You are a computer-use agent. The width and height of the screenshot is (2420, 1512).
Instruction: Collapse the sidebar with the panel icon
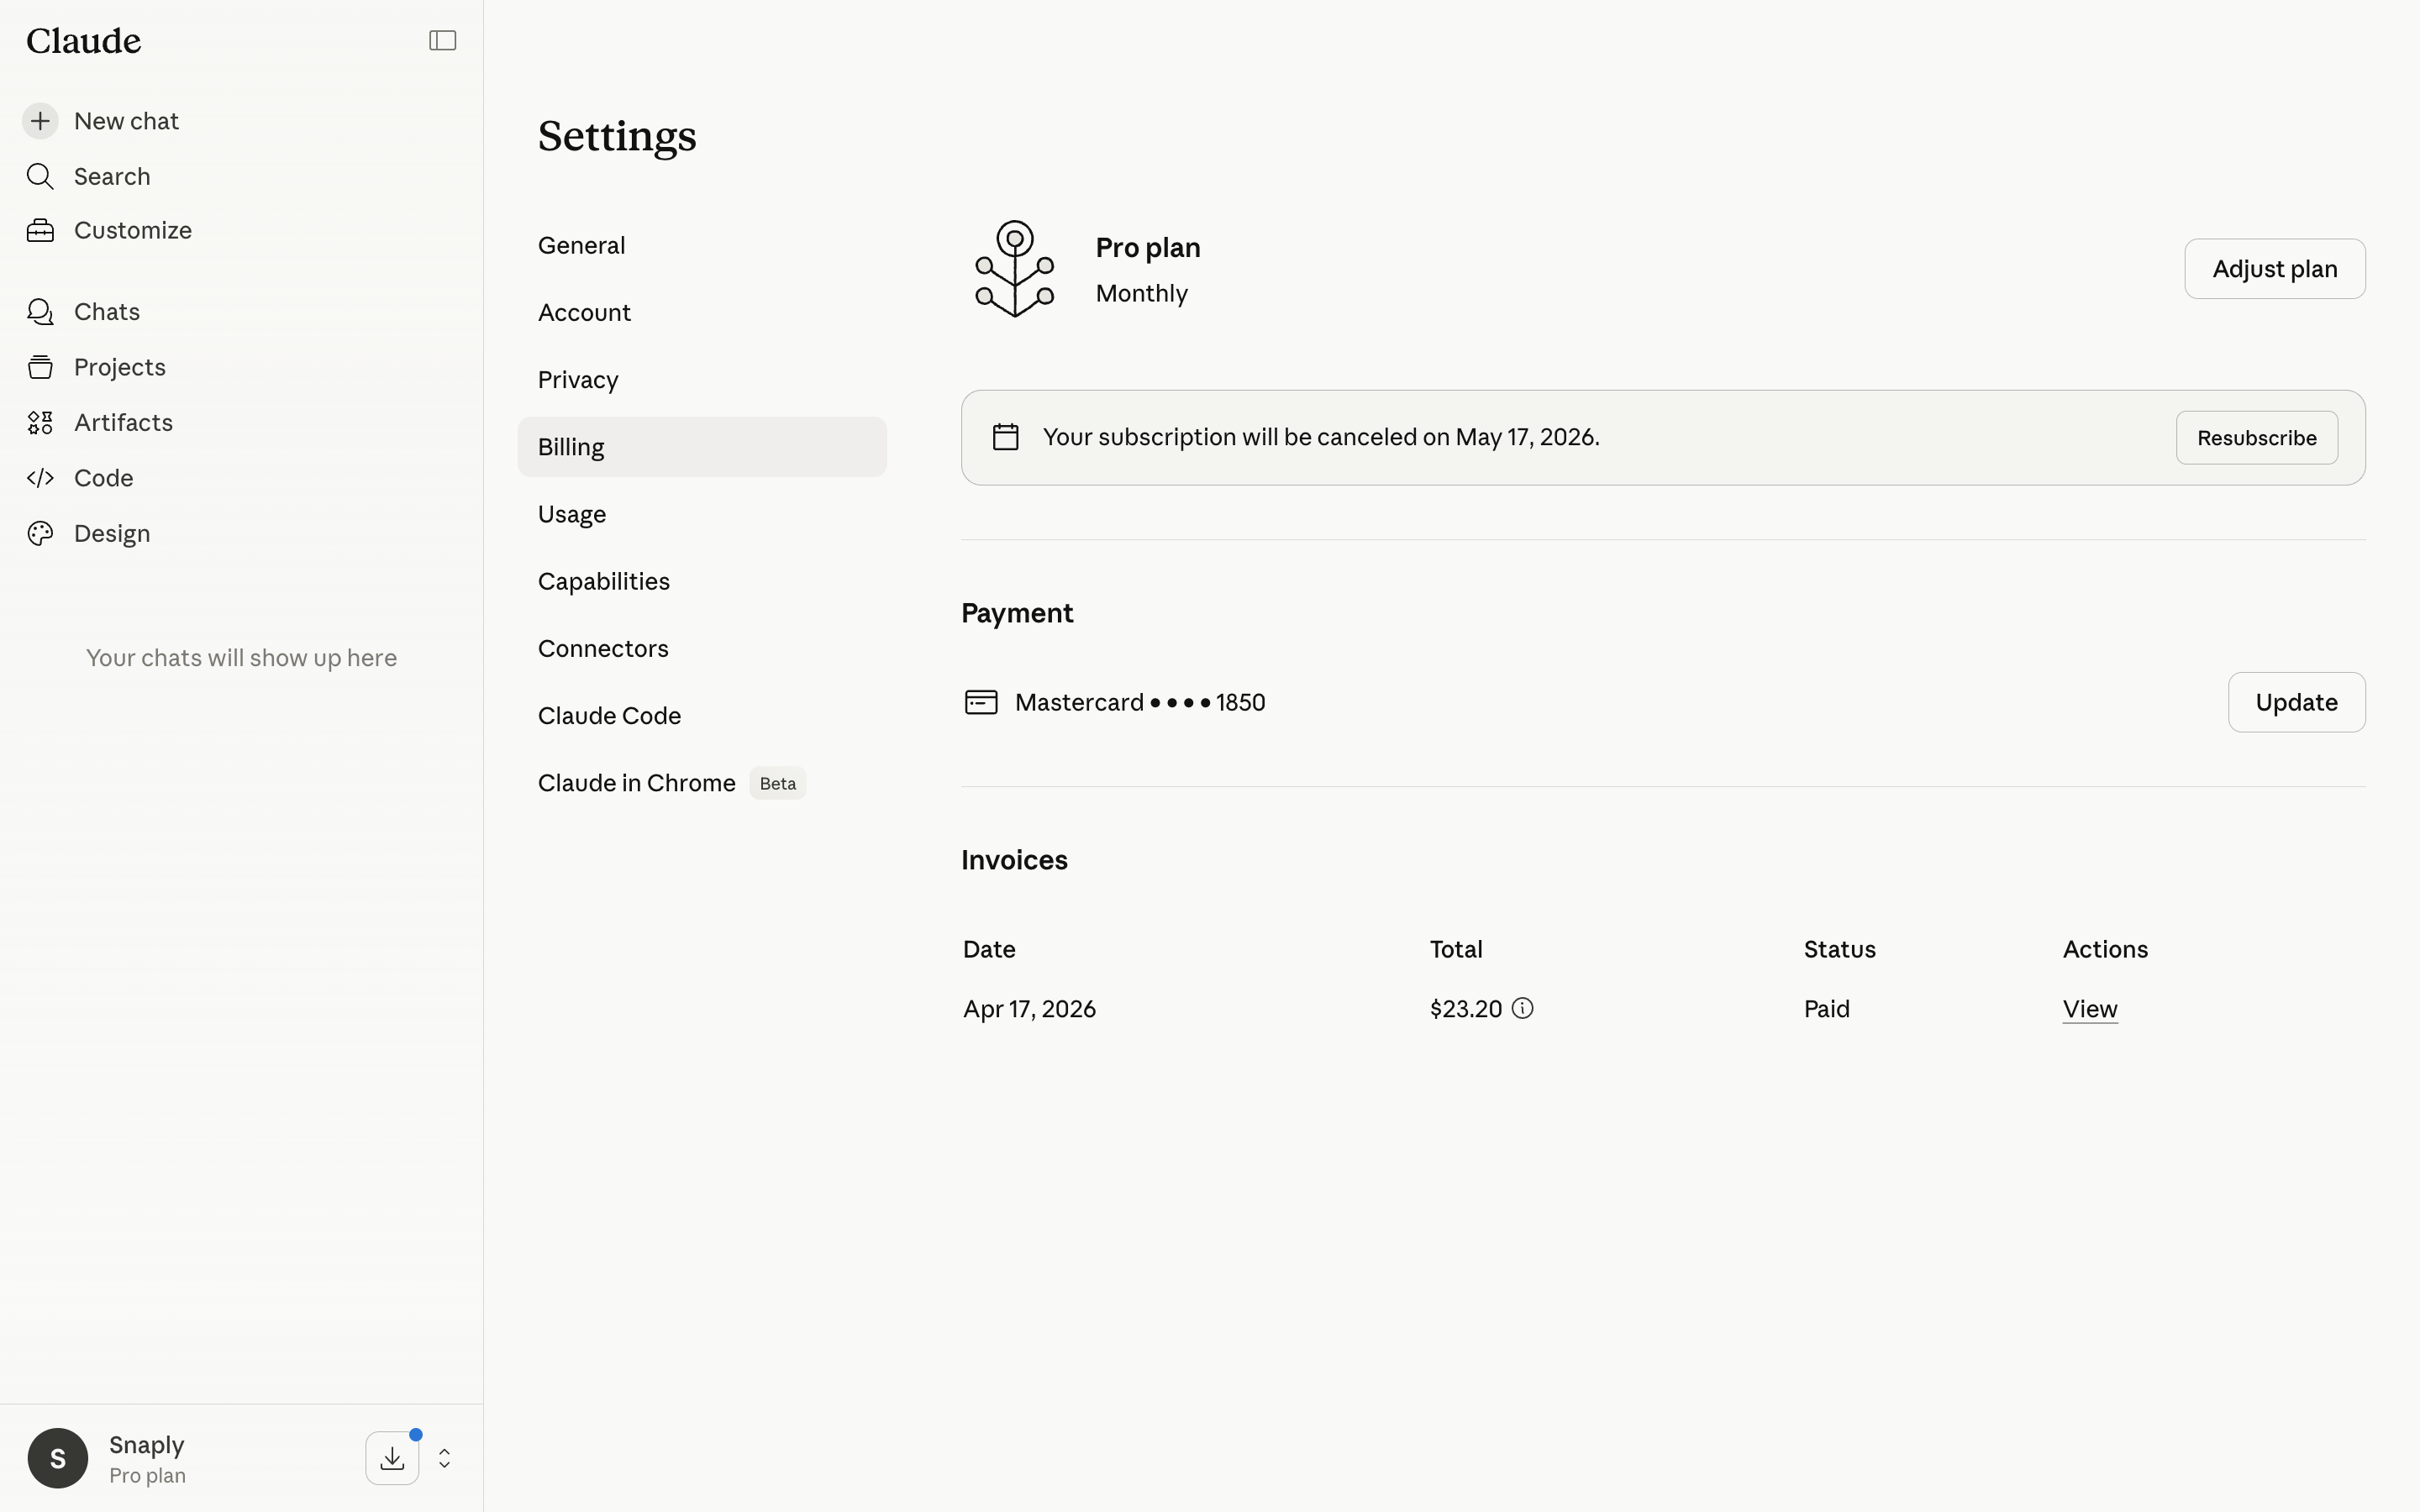[442, 40]
